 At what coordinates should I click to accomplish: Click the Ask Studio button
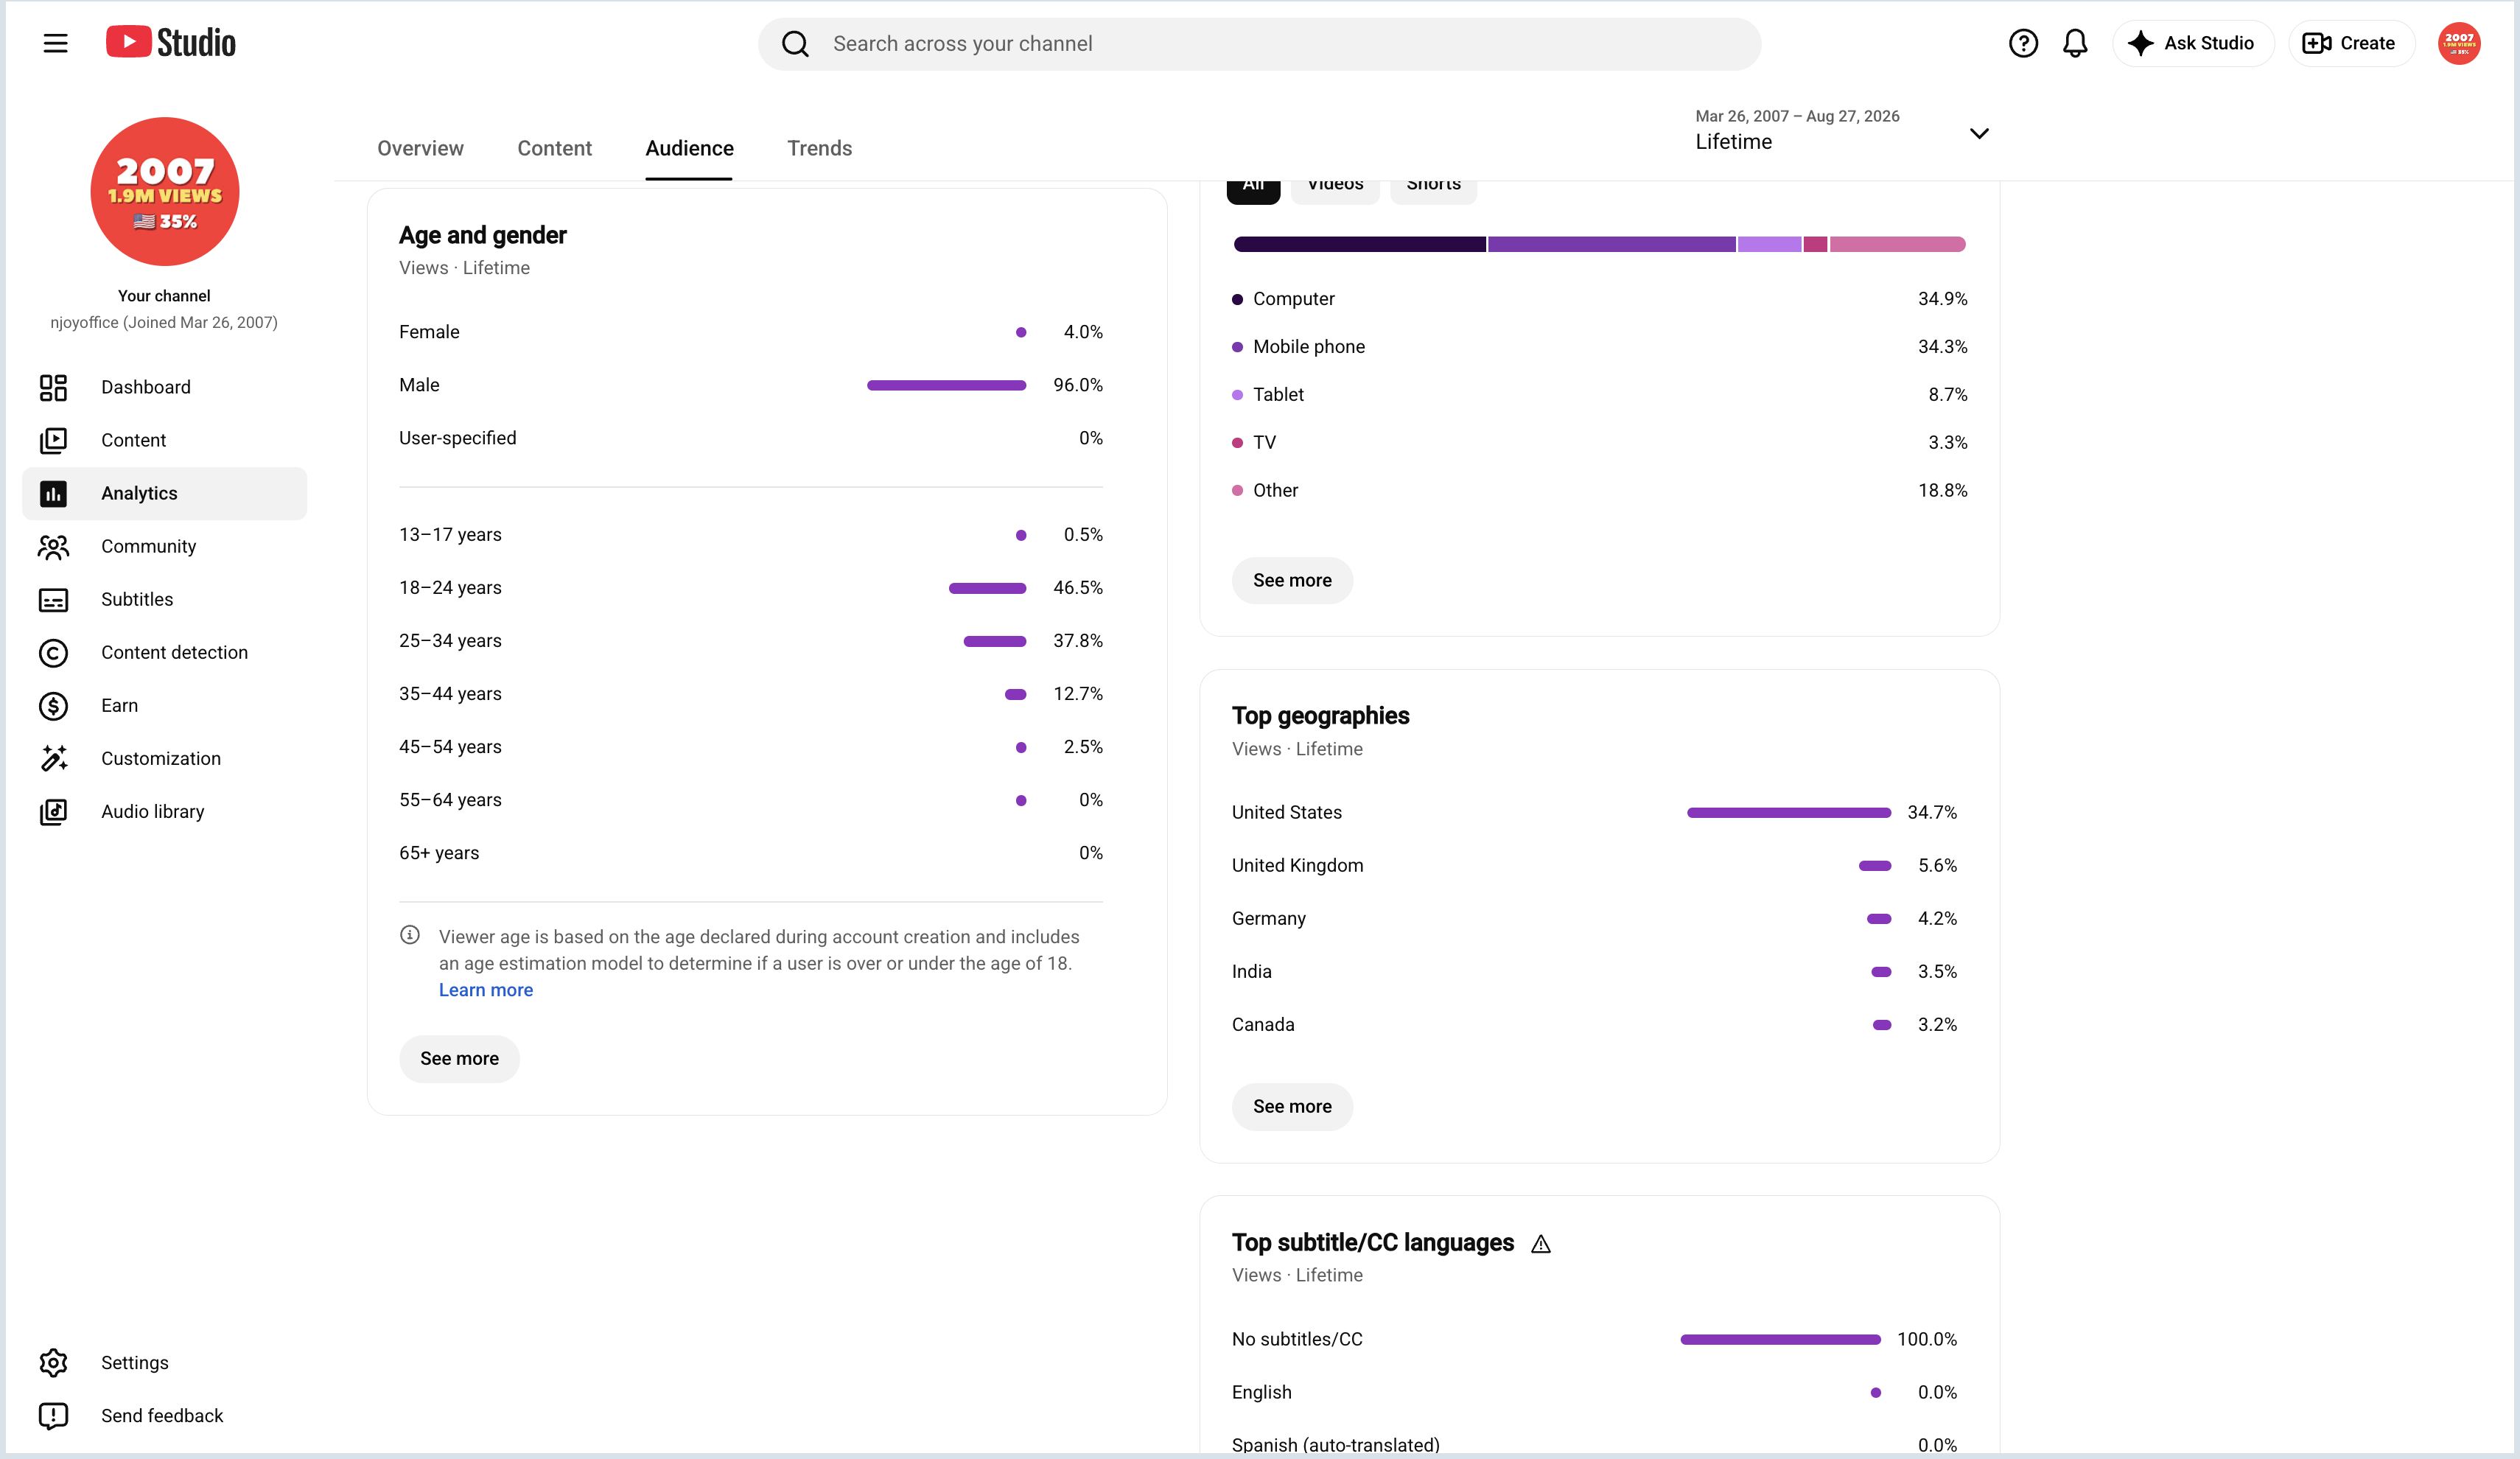click(x=2193, y=43)
